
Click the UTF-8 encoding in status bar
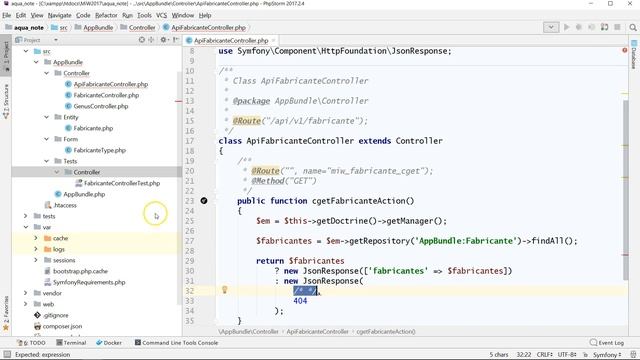click(x=567, y=354)
